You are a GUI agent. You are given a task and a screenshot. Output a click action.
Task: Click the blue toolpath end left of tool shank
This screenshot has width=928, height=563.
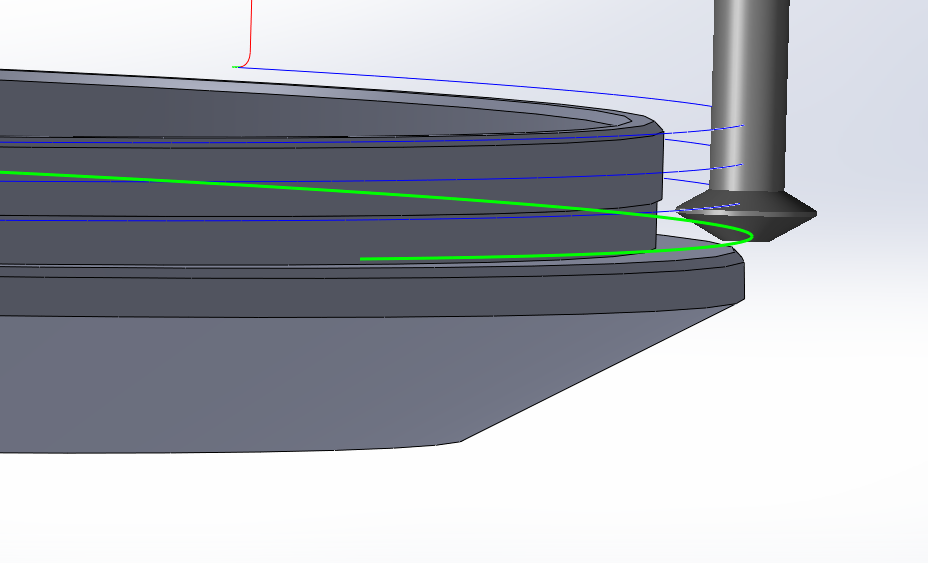pyautogui.click(x=742, y=126)
